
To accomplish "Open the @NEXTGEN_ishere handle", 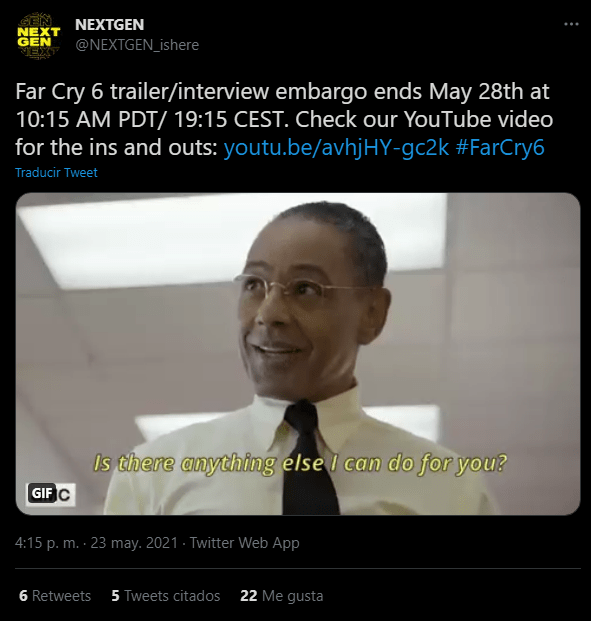I will [137, 45].
